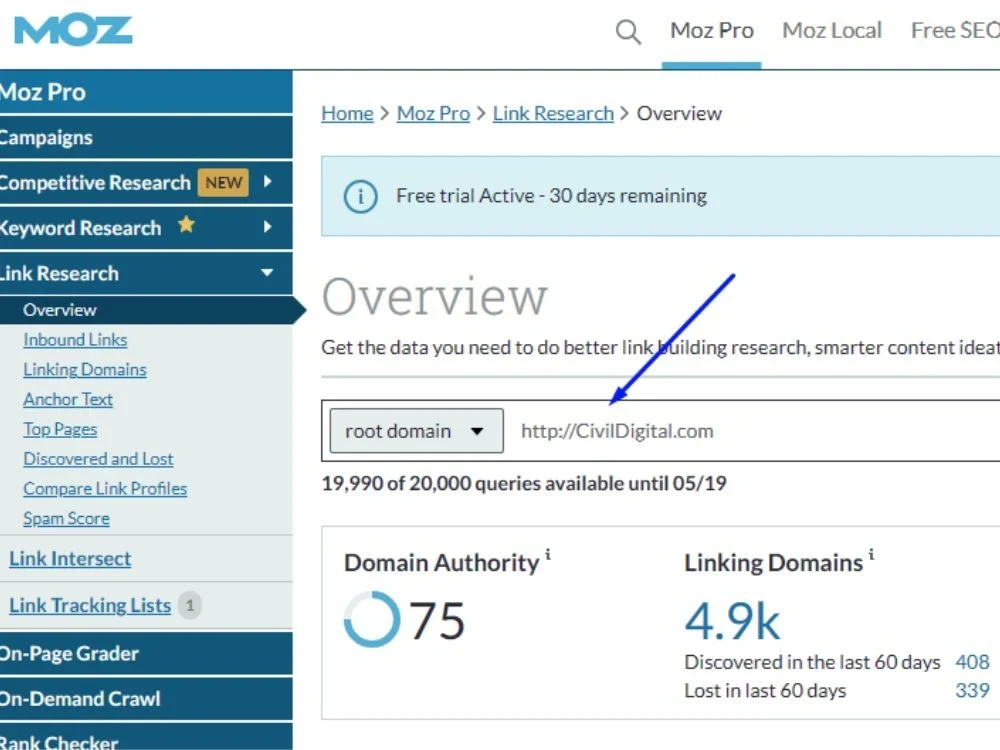
Task: Go to Link Research breadcrumb
Action: pos(553,114)
